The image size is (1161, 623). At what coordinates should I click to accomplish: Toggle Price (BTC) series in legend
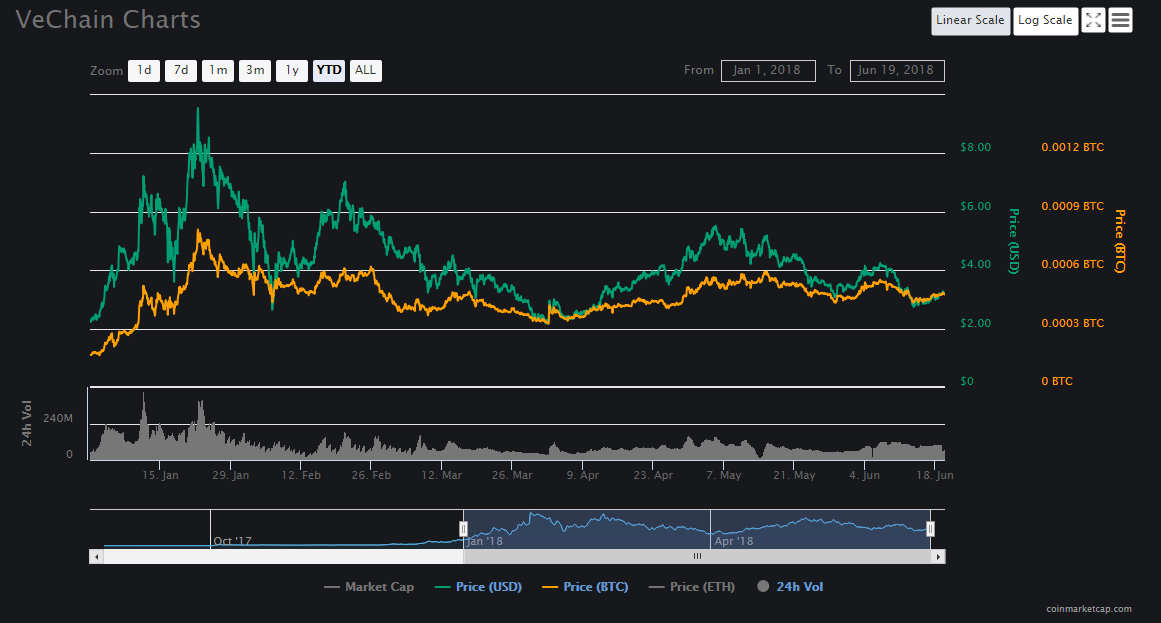pos(585,587)
